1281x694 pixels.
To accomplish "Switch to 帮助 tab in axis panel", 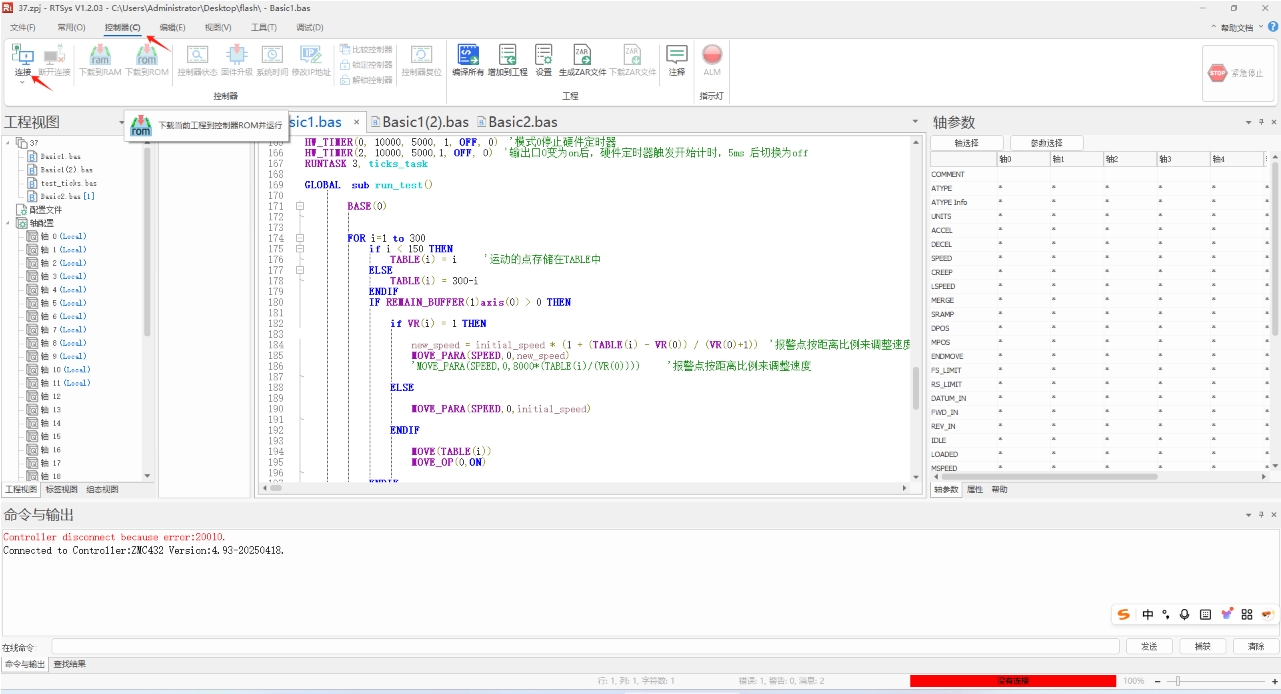I will coord(1000,490).
